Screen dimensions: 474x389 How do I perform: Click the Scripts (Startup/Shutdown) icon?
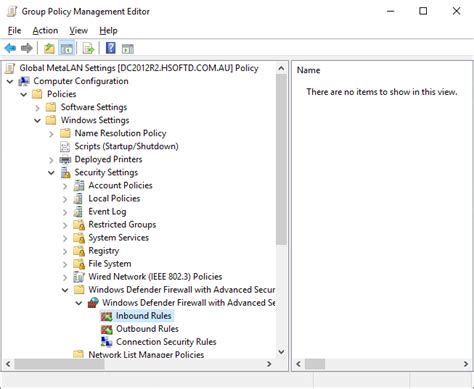(x=65, y=147)
